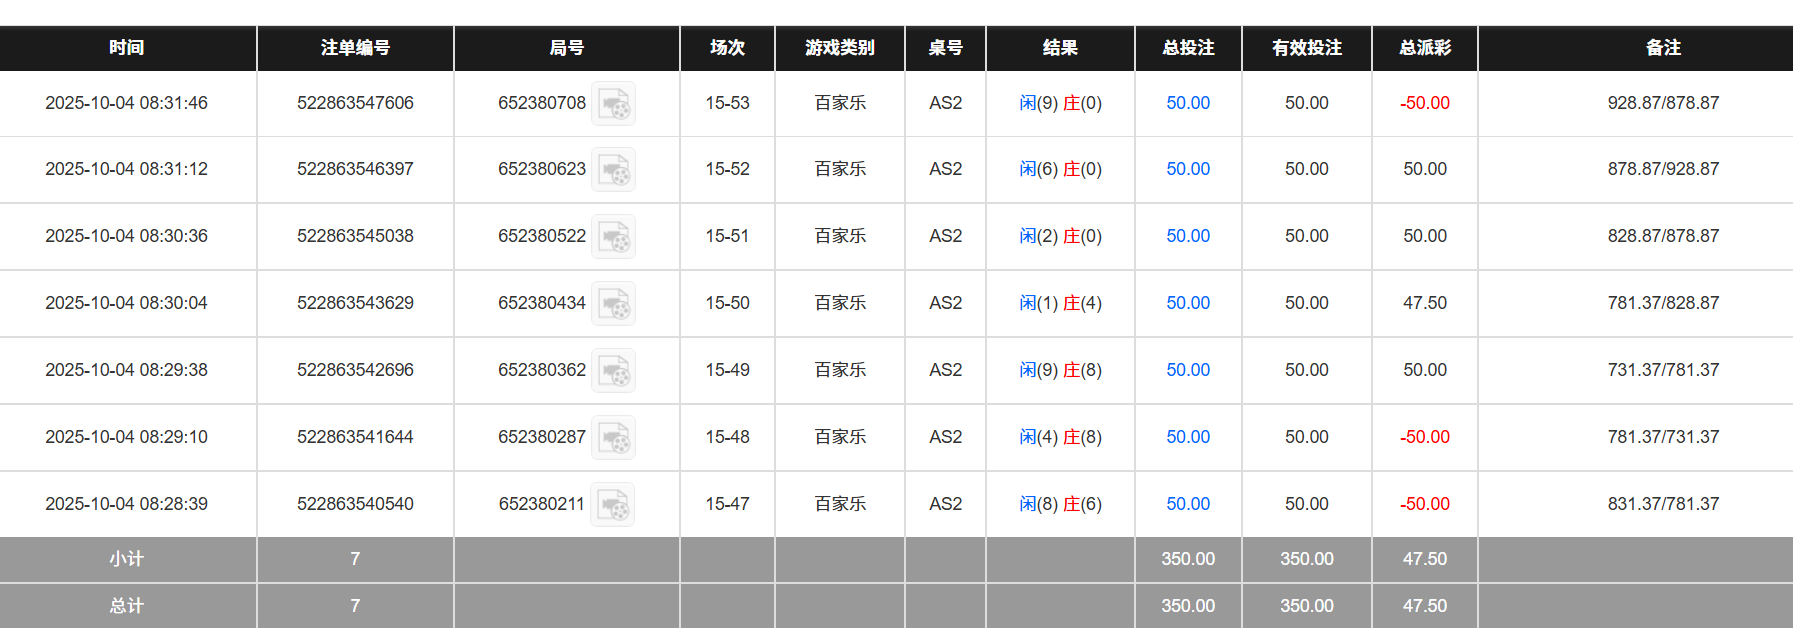Click the 总派彩 column header
Viewport: 1793px width, 628px height.
[x=1424, y=47]
